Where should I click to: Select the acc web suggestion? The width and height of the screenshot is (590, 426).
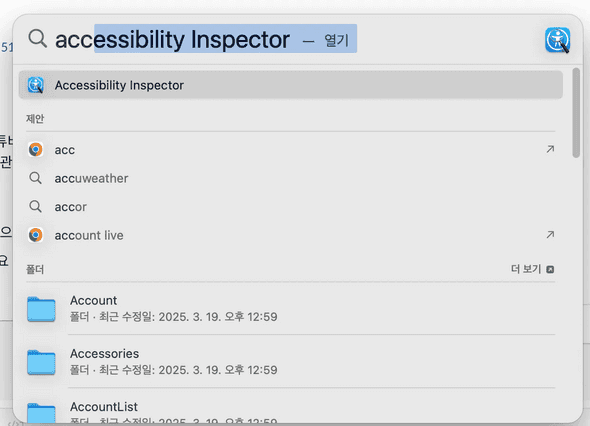290,150
